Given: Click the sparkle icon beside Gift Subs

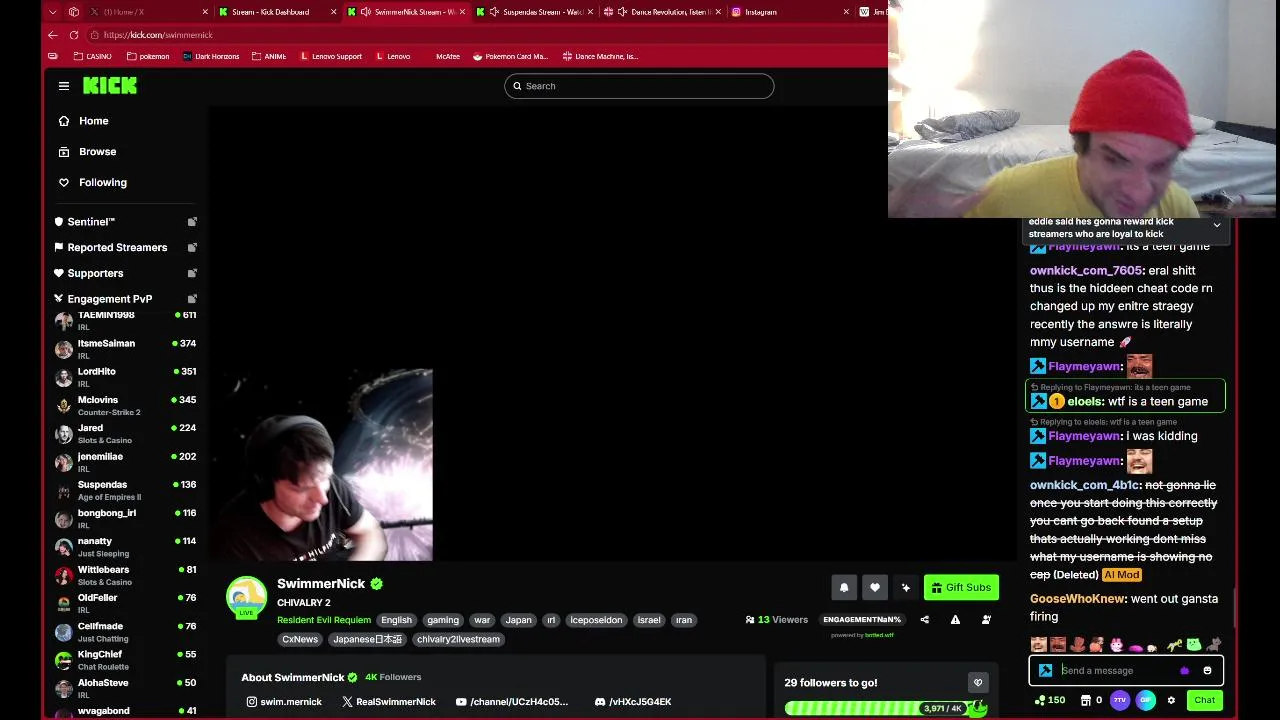Looking at the screenshot, I should [906, 588].
